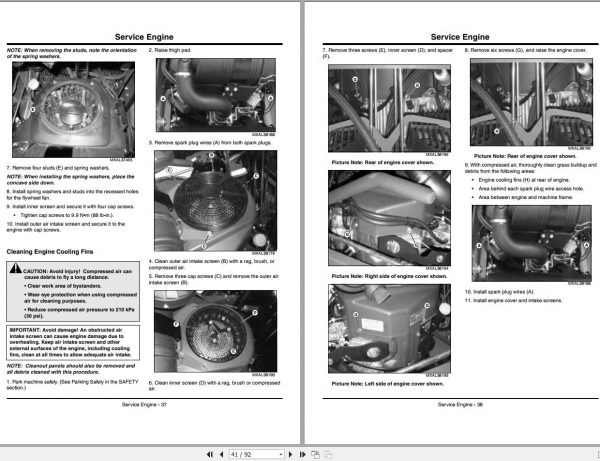Click the inner screen photo with labels D, E, F

coord(215,331)
